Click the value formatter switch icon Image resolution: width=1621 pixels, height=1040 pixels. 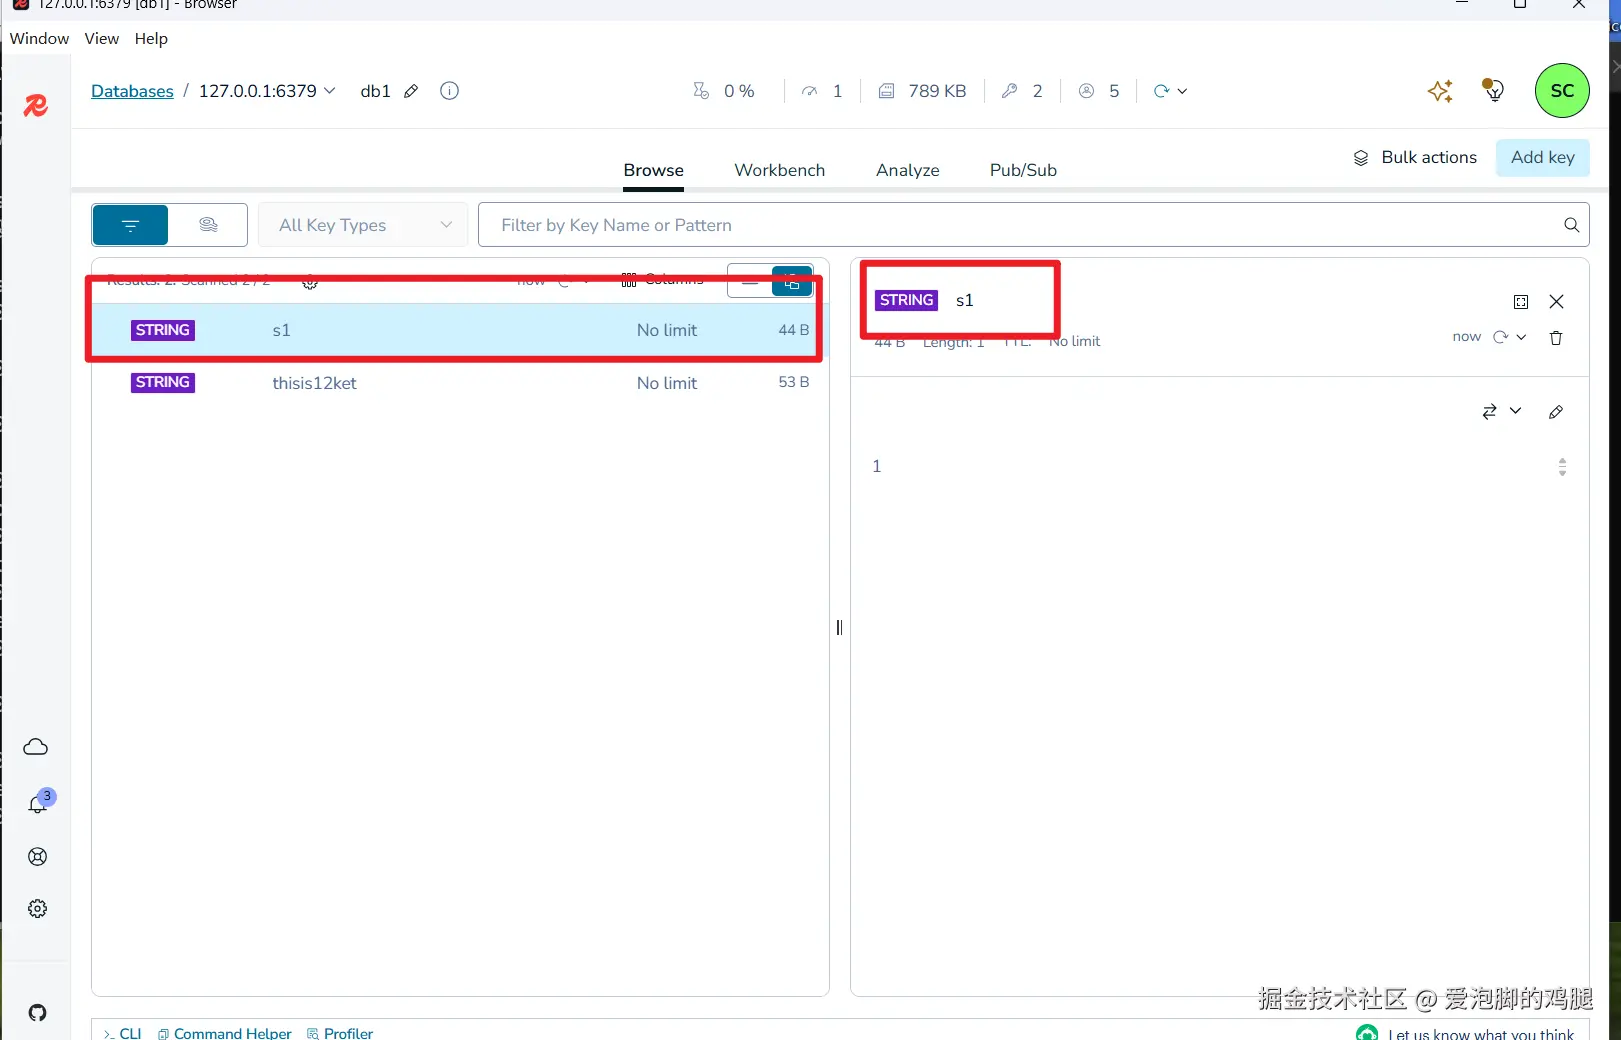coord(1489,411)
